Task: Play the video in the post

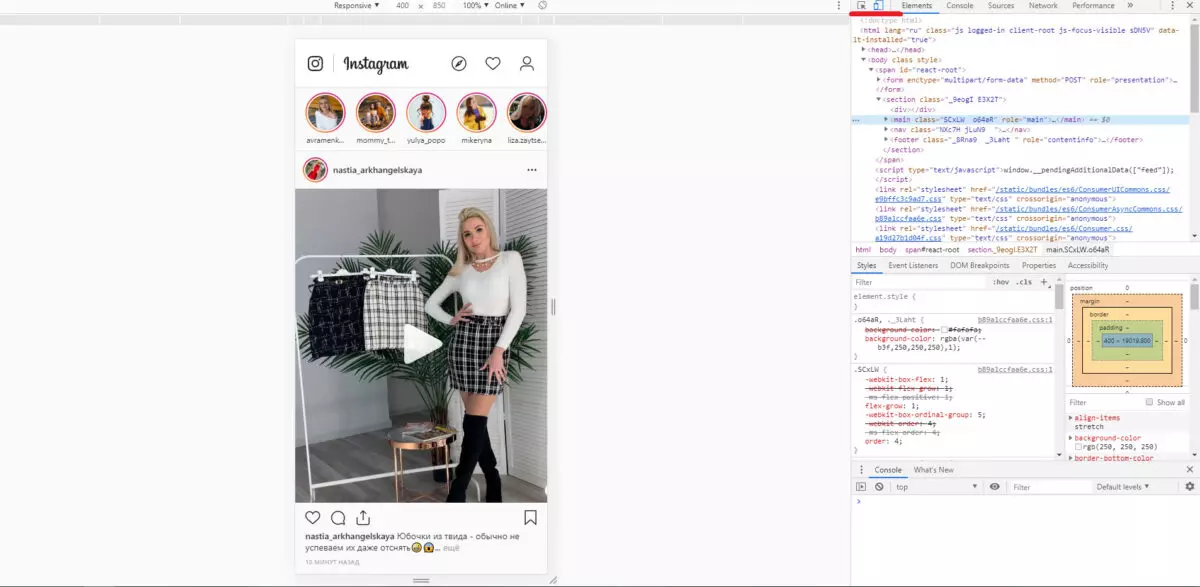Action: click(422, 345)
